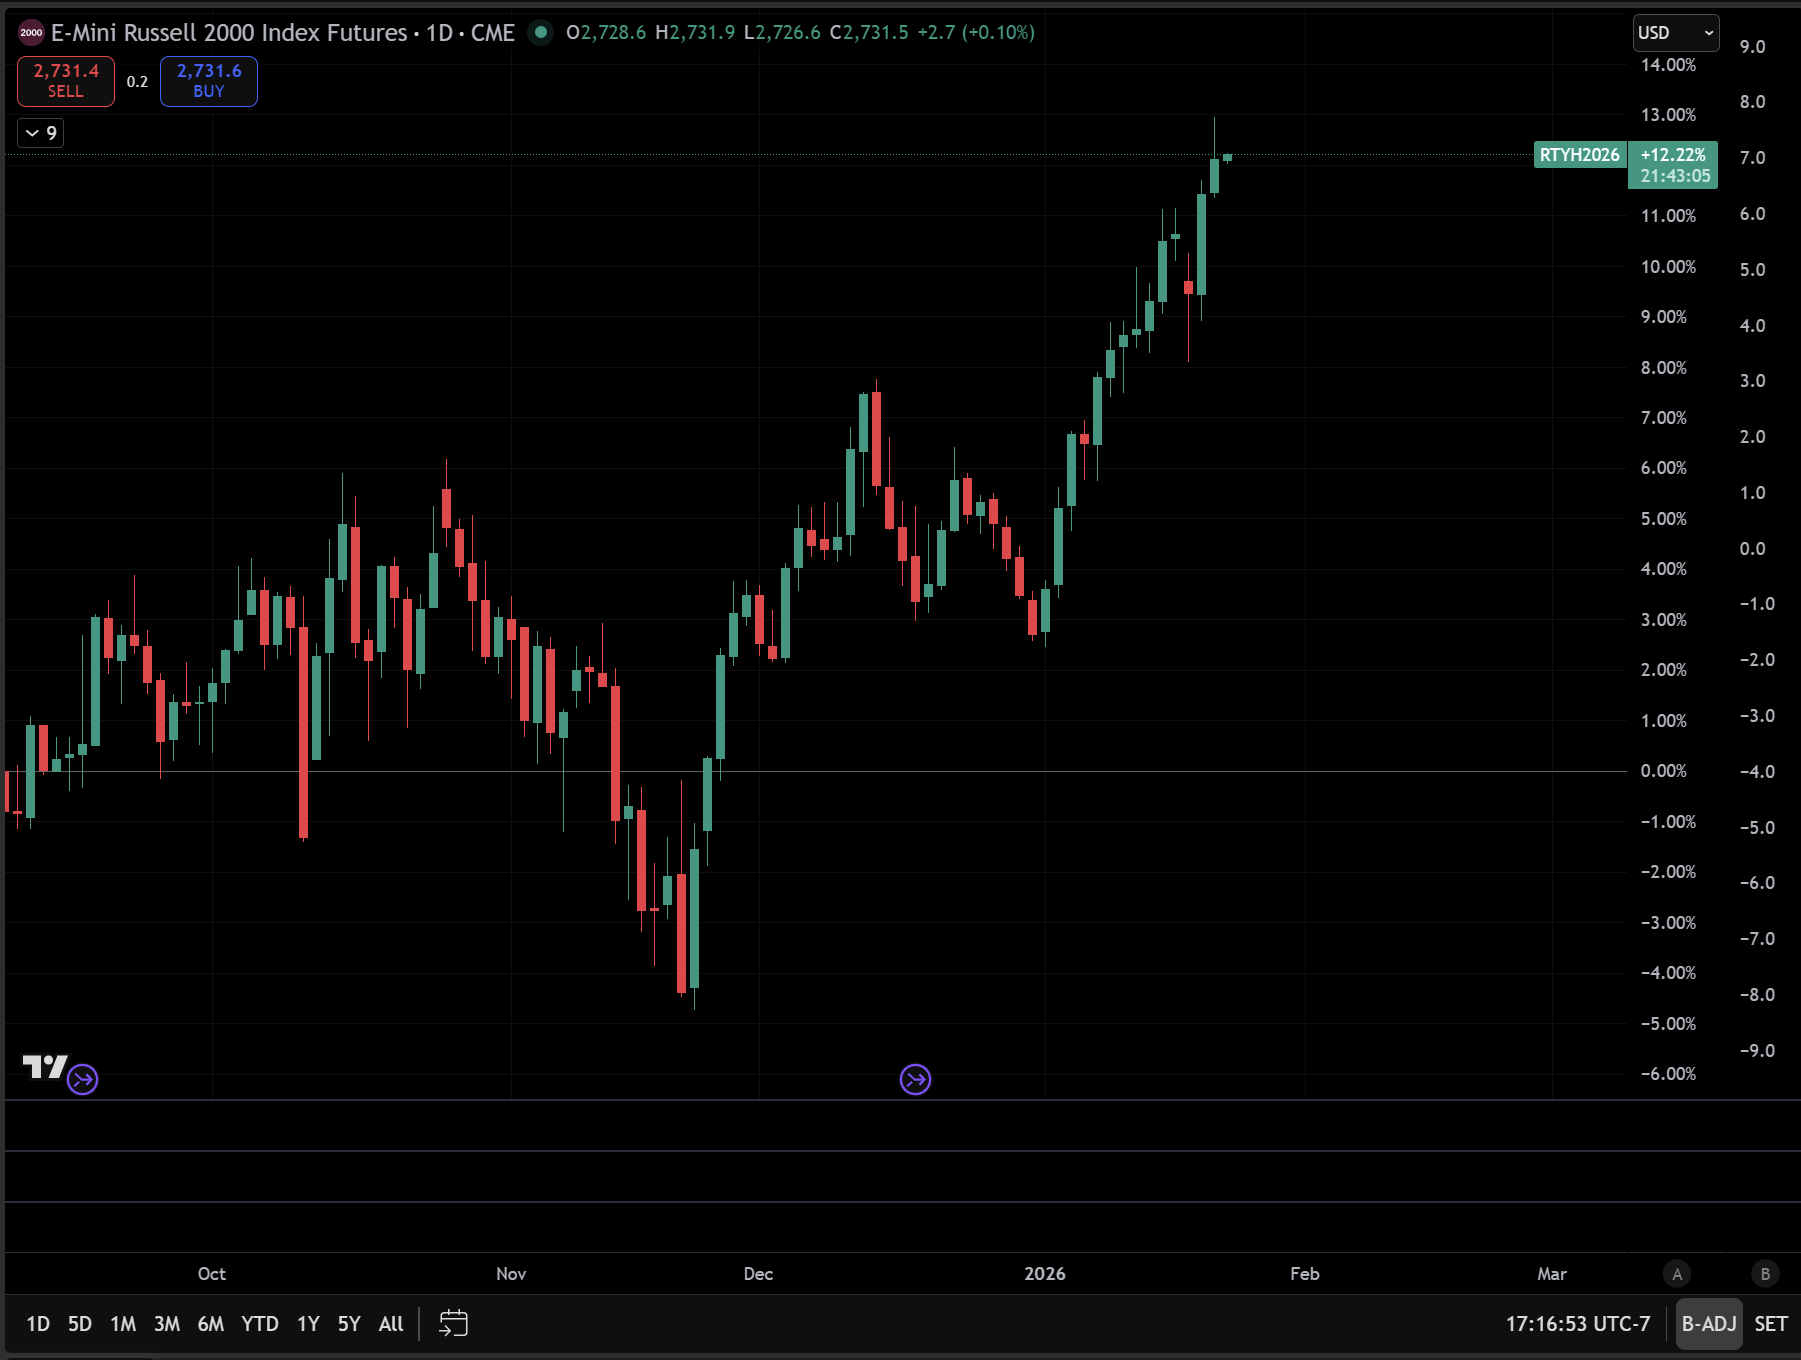Click the SELL 2,731.4 button

click(66, 81)
